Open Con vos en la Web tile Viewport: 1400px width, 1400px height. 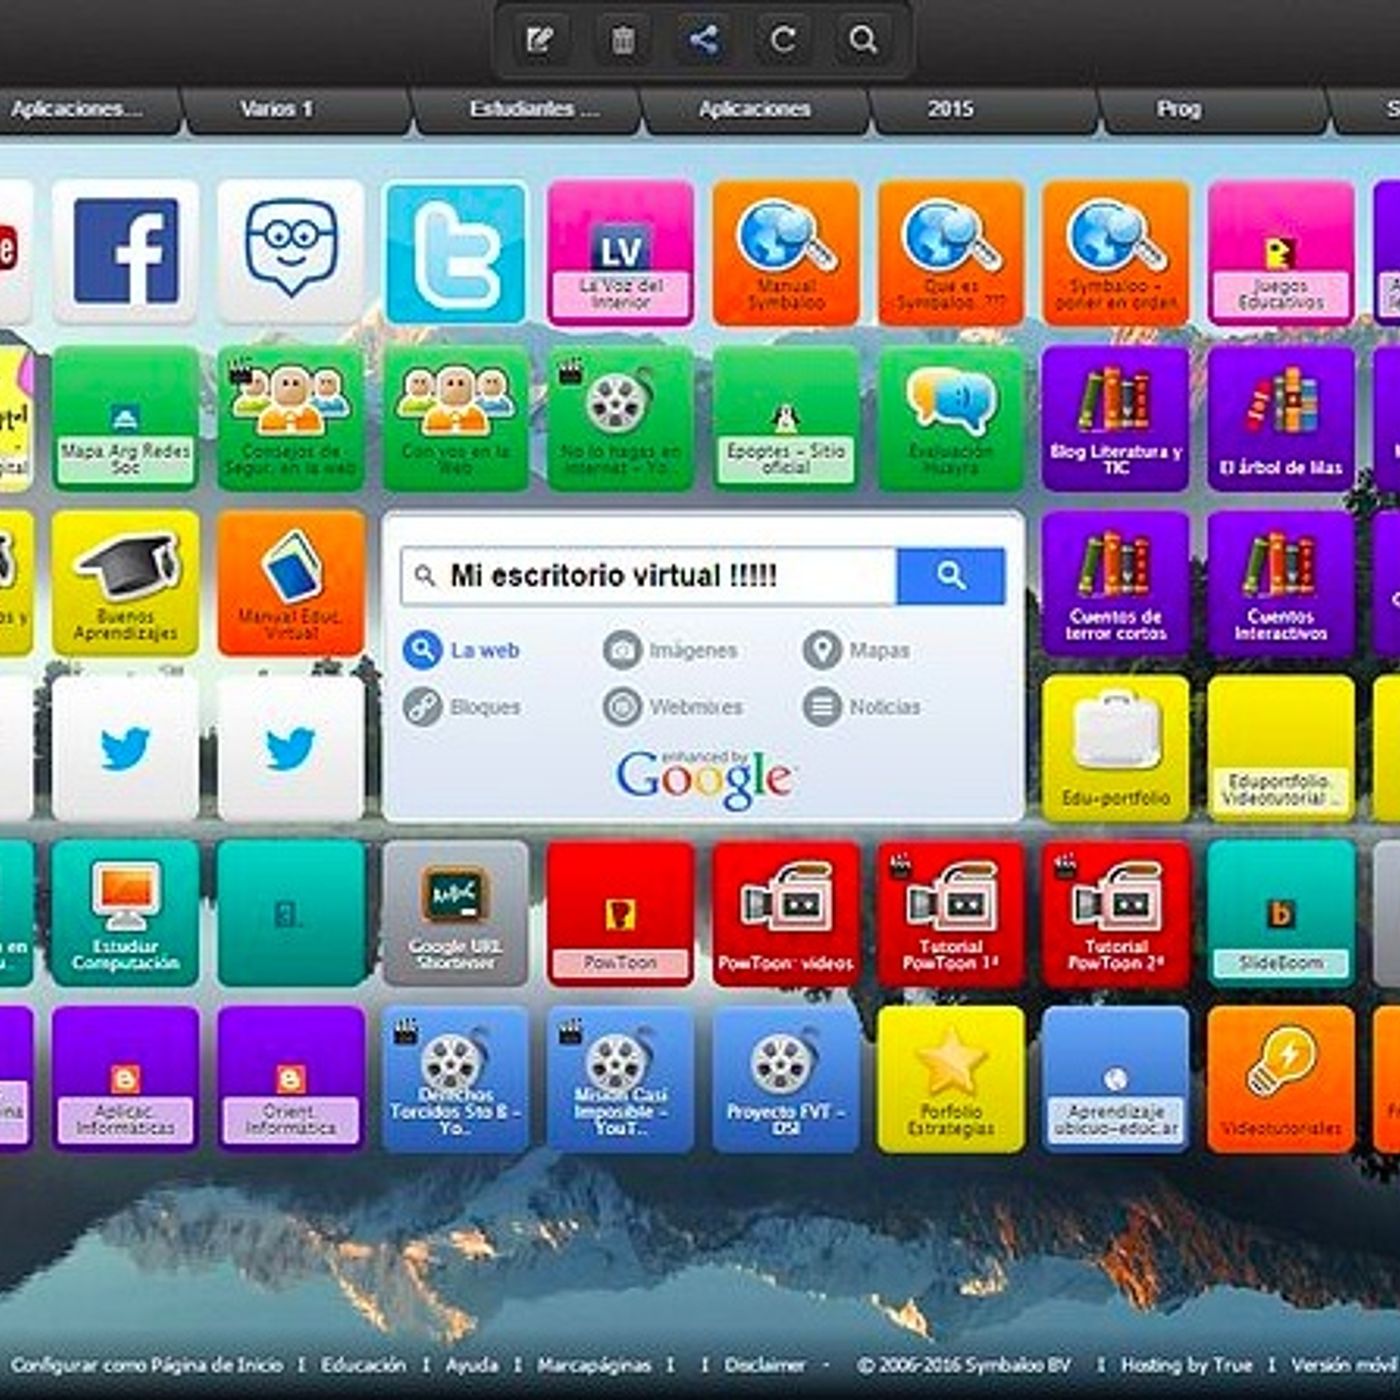[456, 418]
